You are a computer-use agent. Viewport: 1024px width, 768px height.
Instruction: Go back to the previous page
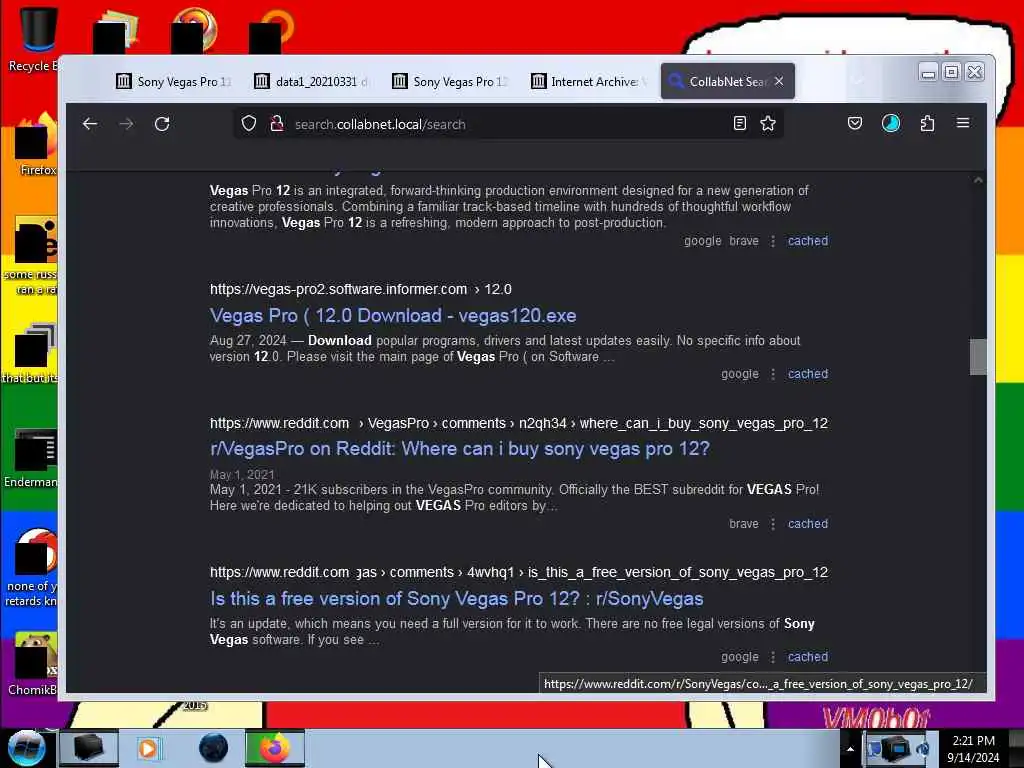(x=90, y=124)
